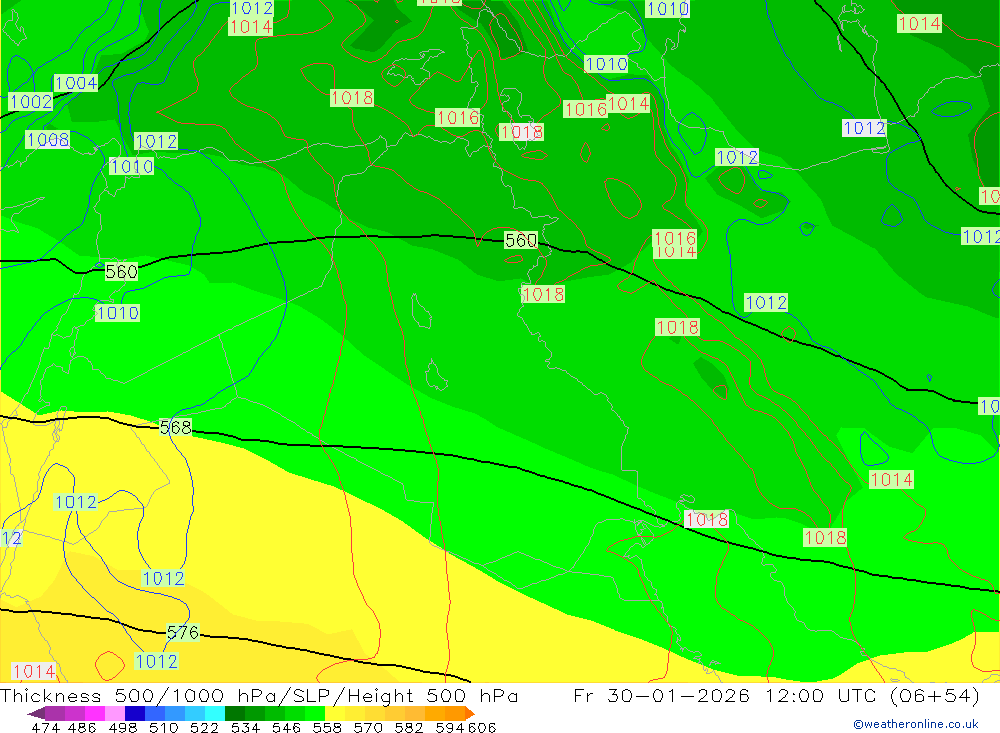Click the legend value 522
Viewport: 1000px width, 733px height.
click(x=204, y=727)
